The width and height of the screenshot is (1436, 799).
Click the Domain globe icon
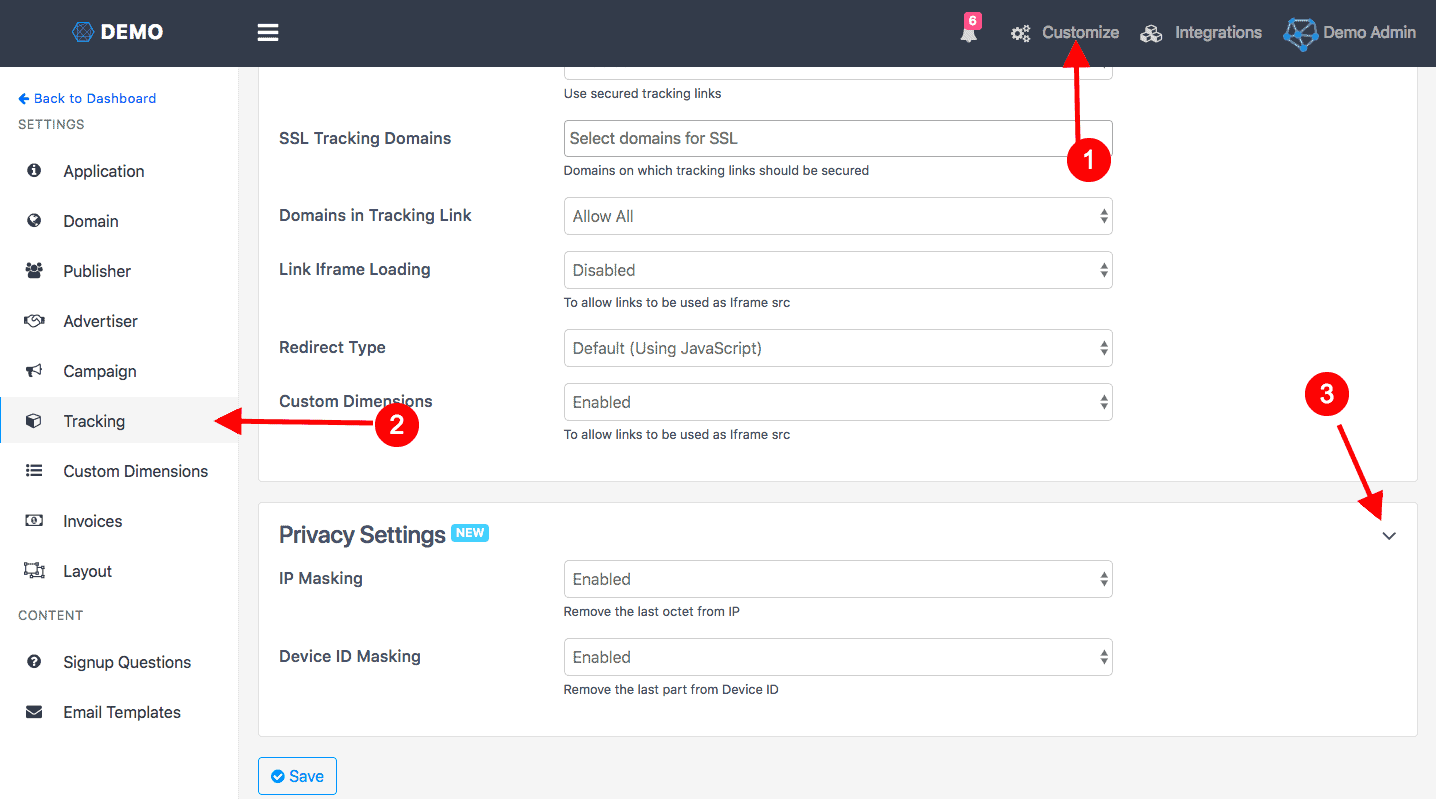34,221
